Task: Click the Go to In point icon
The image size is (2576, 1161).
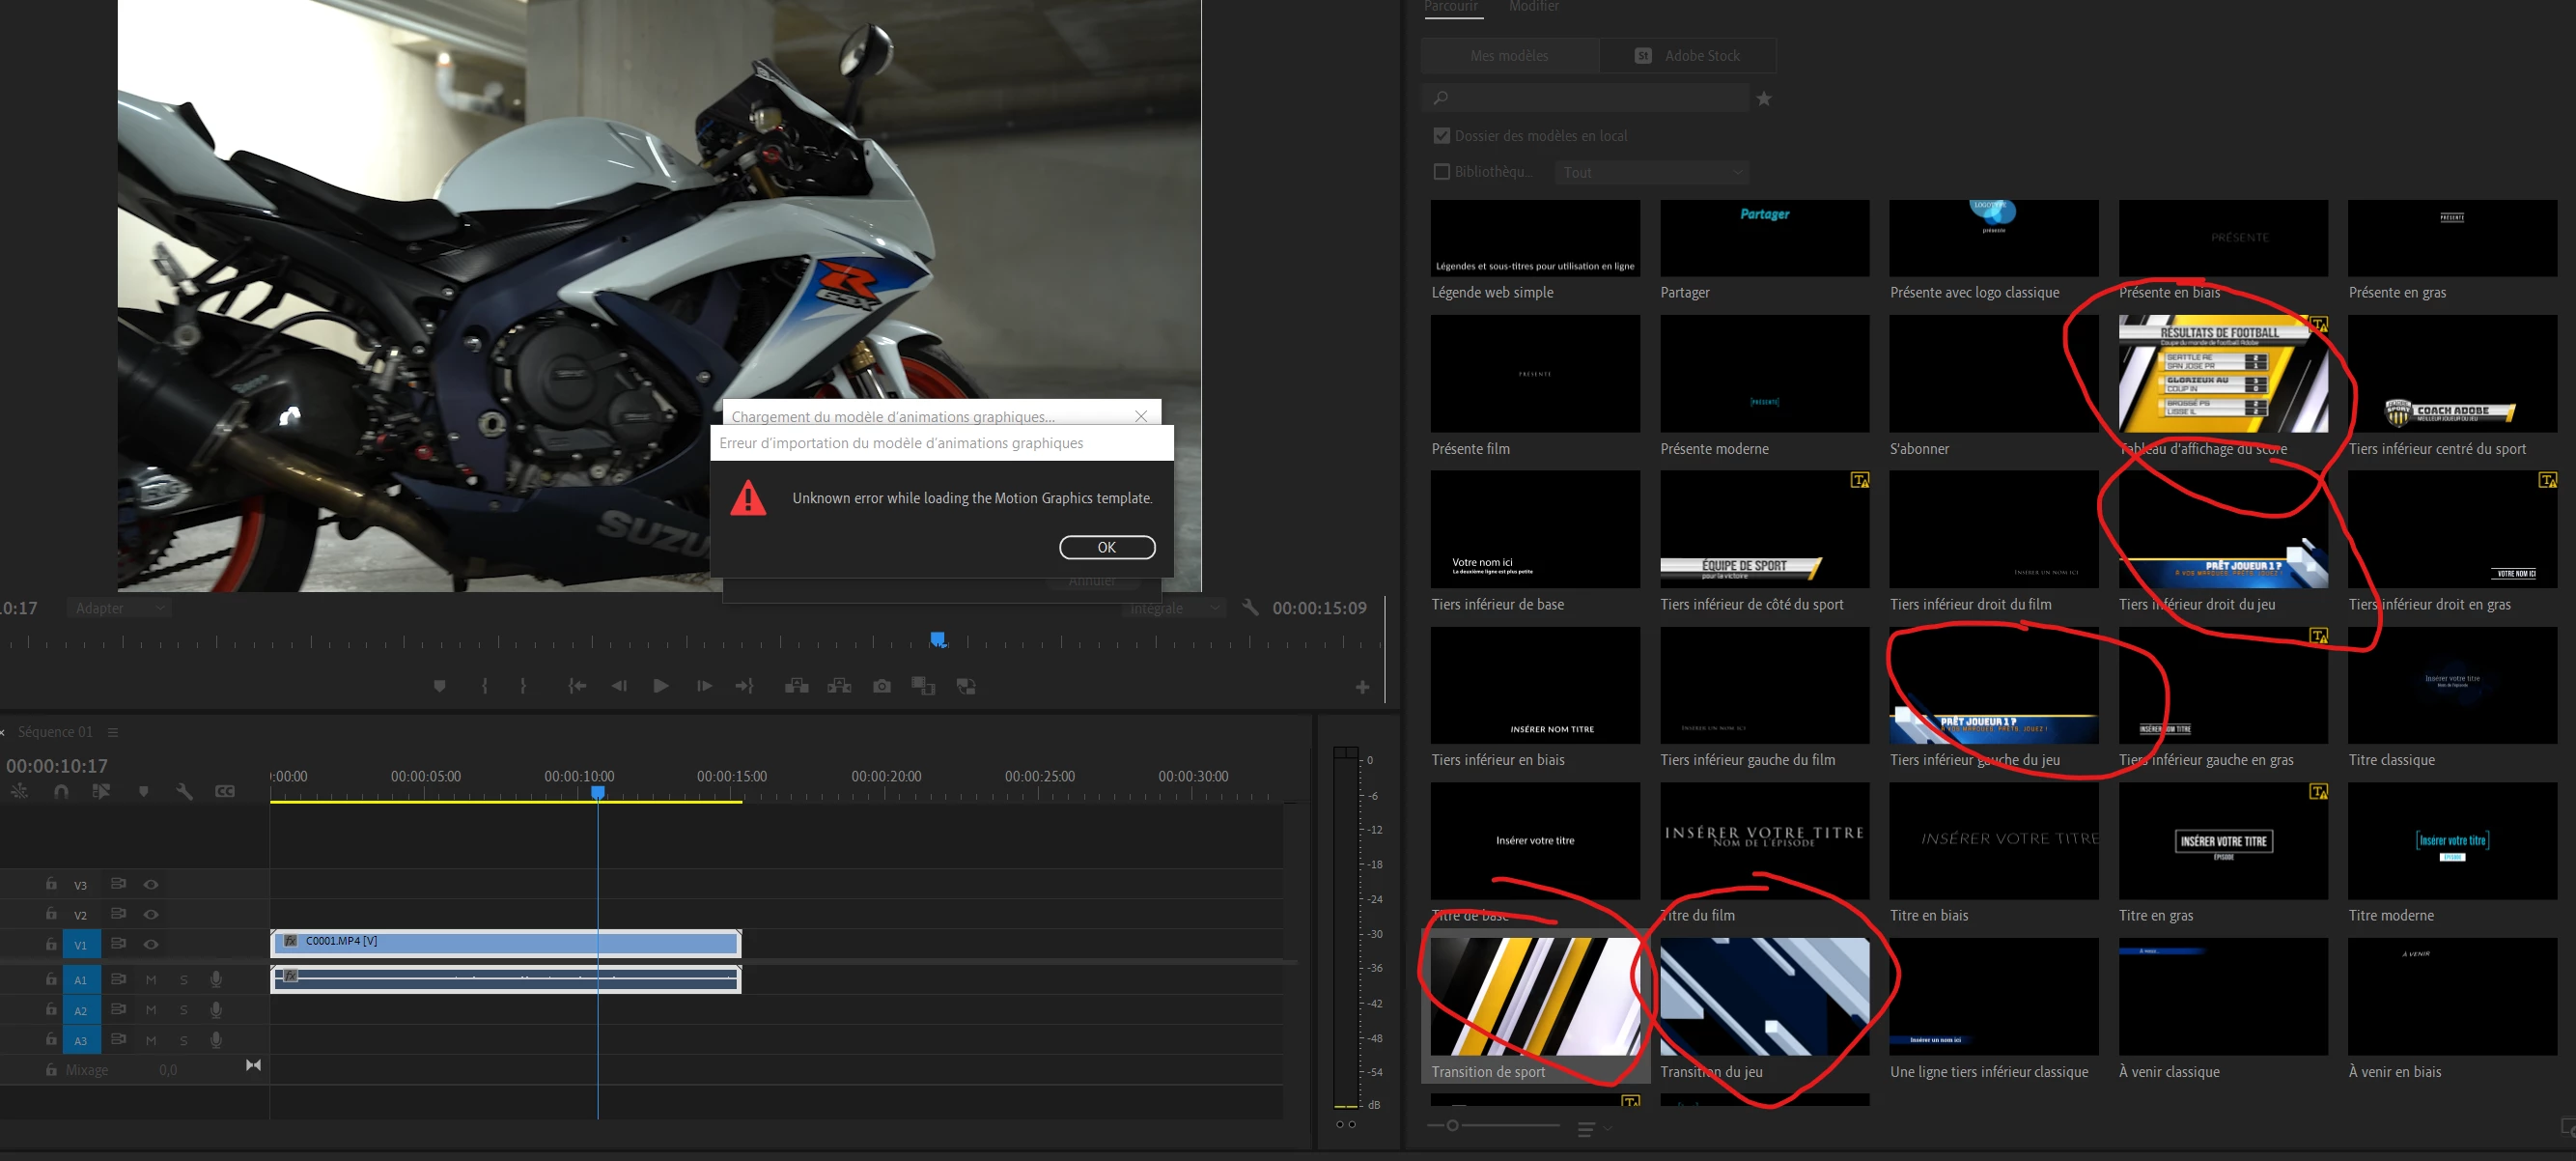Action: tap(577, 686)
